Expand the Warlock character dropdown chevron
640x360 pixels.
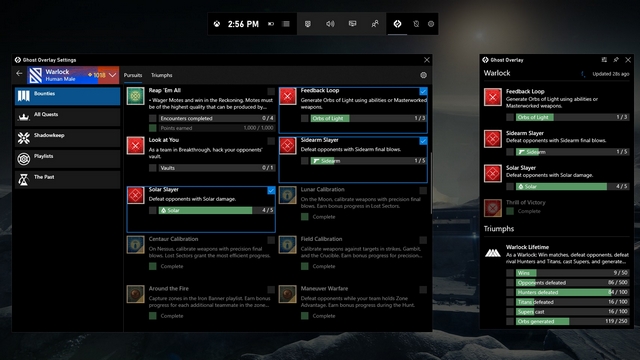(112, 75)
